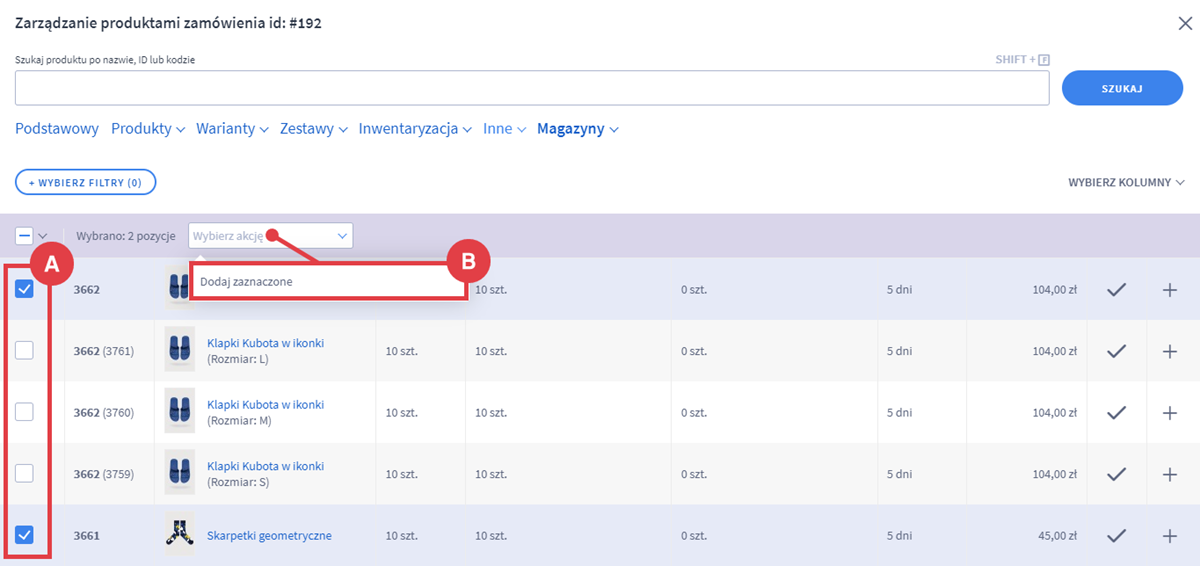Uncheck the Skarpetki geometryczne checkbox
The width and height of the screenshot is (1200, 566).
tap(25, 535)
